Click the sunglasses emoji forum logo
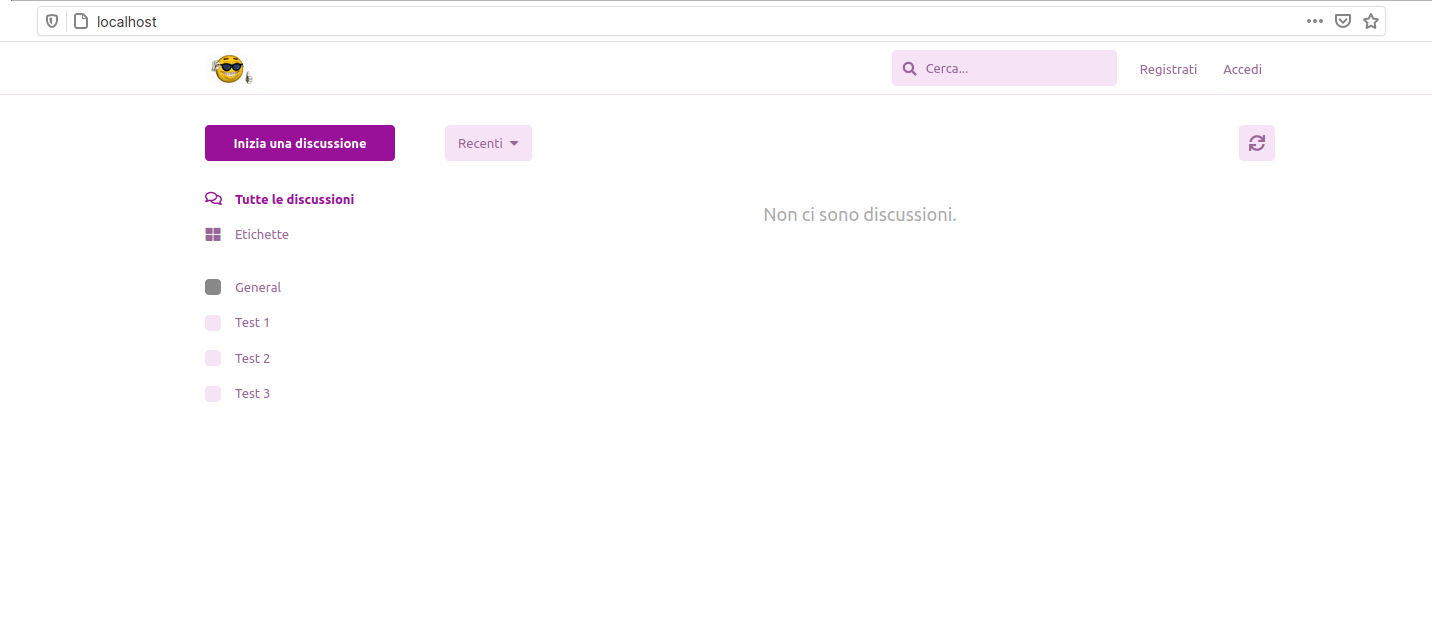 231,69
